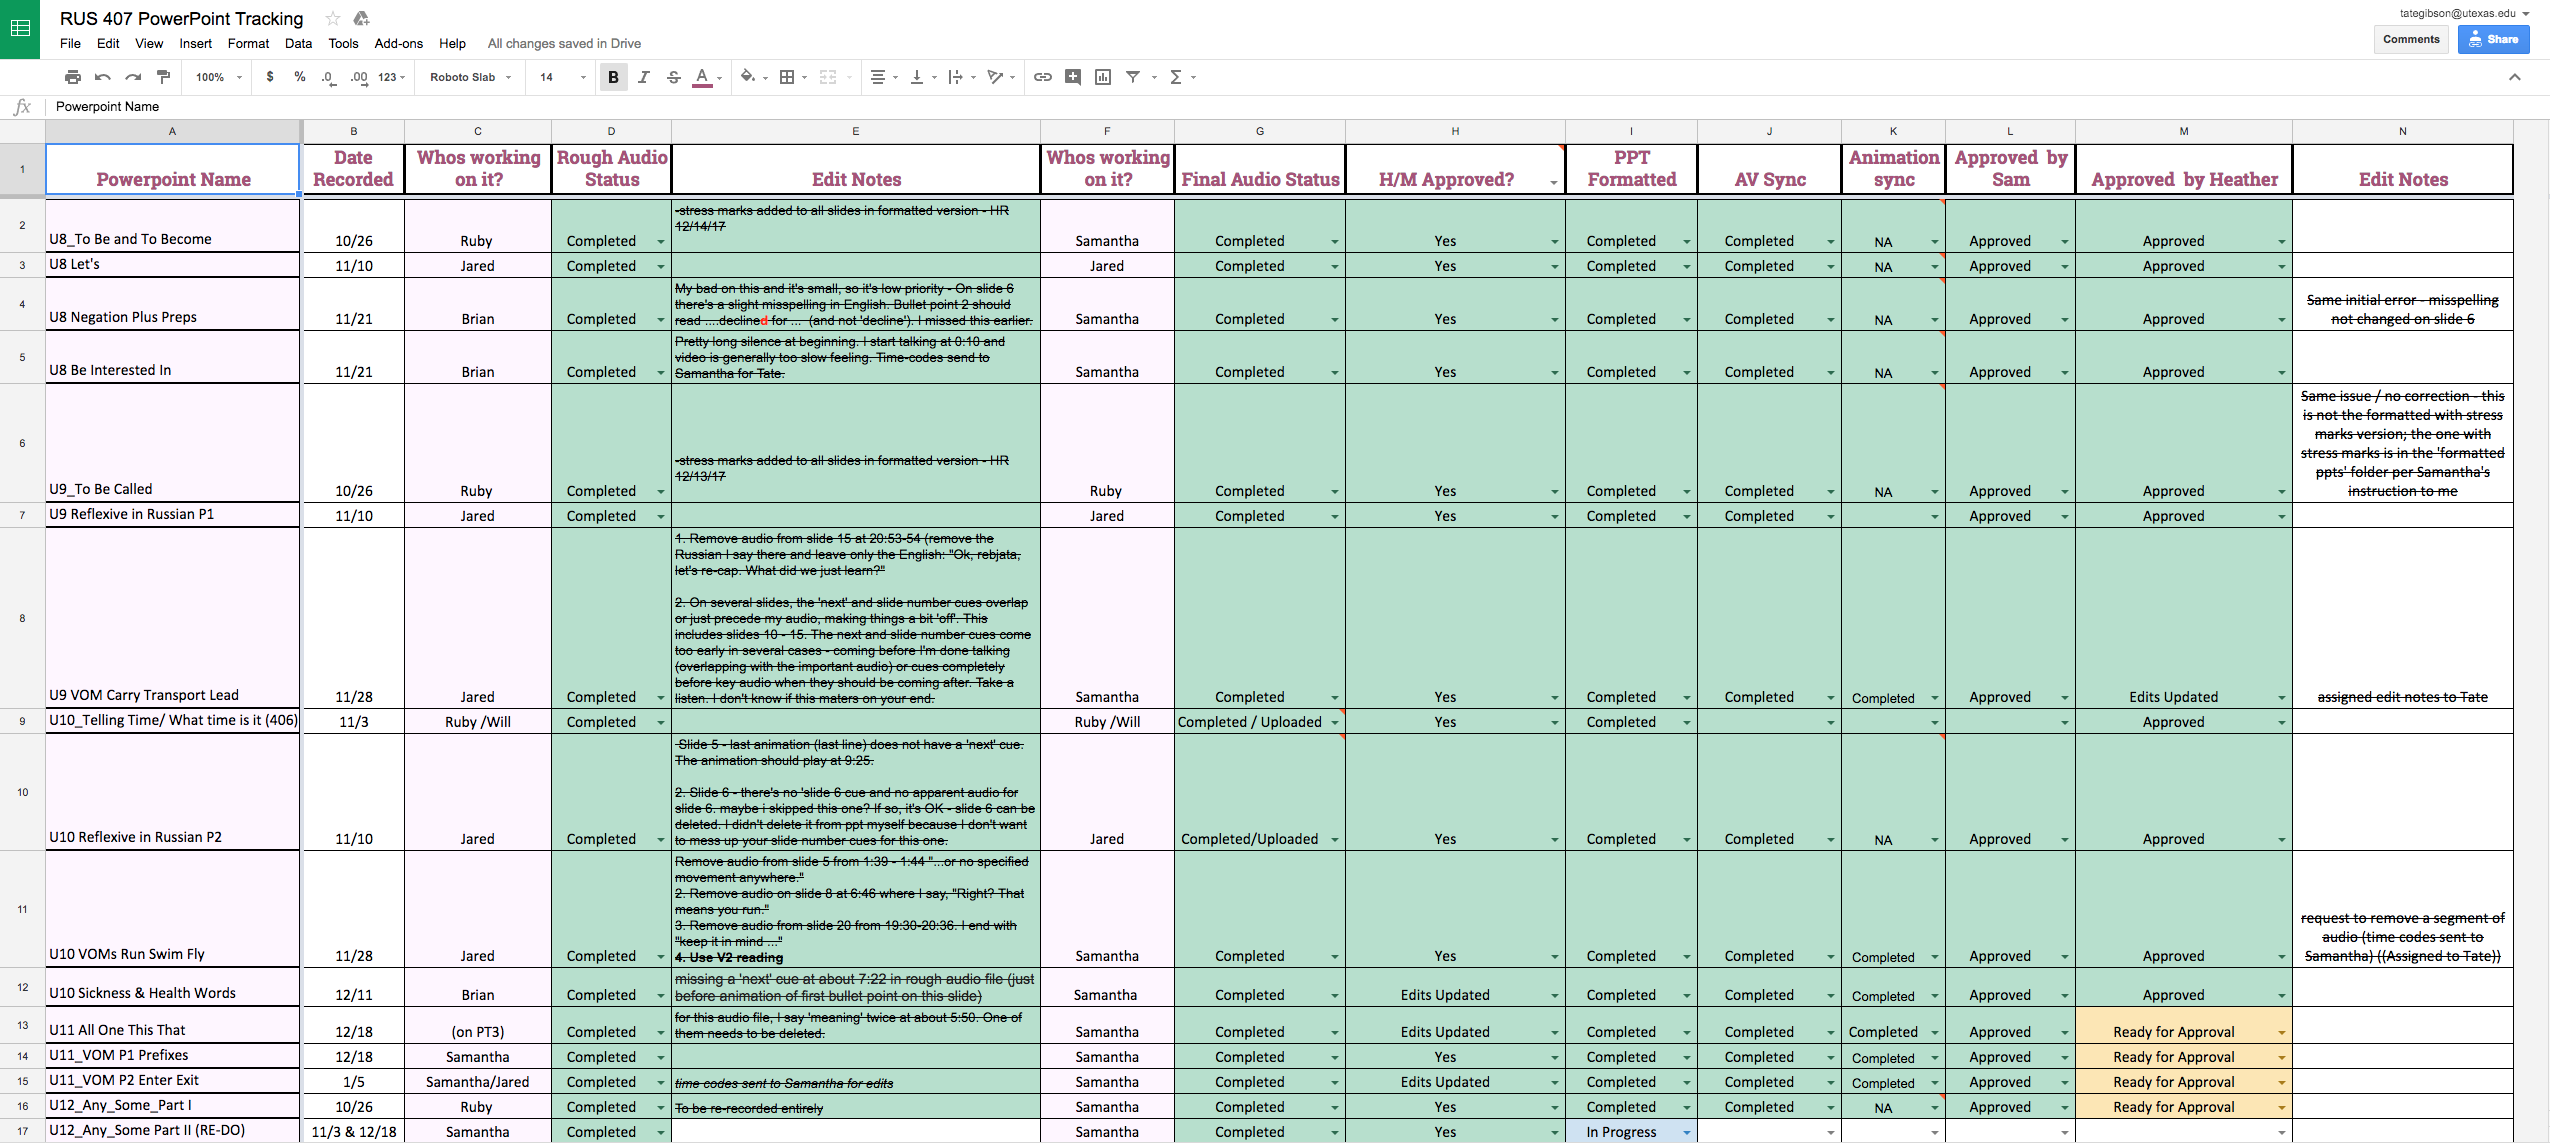This screenshot has width=2550, height=1143.
Task: Toggle Bold formatting
Action: point(613,77)
